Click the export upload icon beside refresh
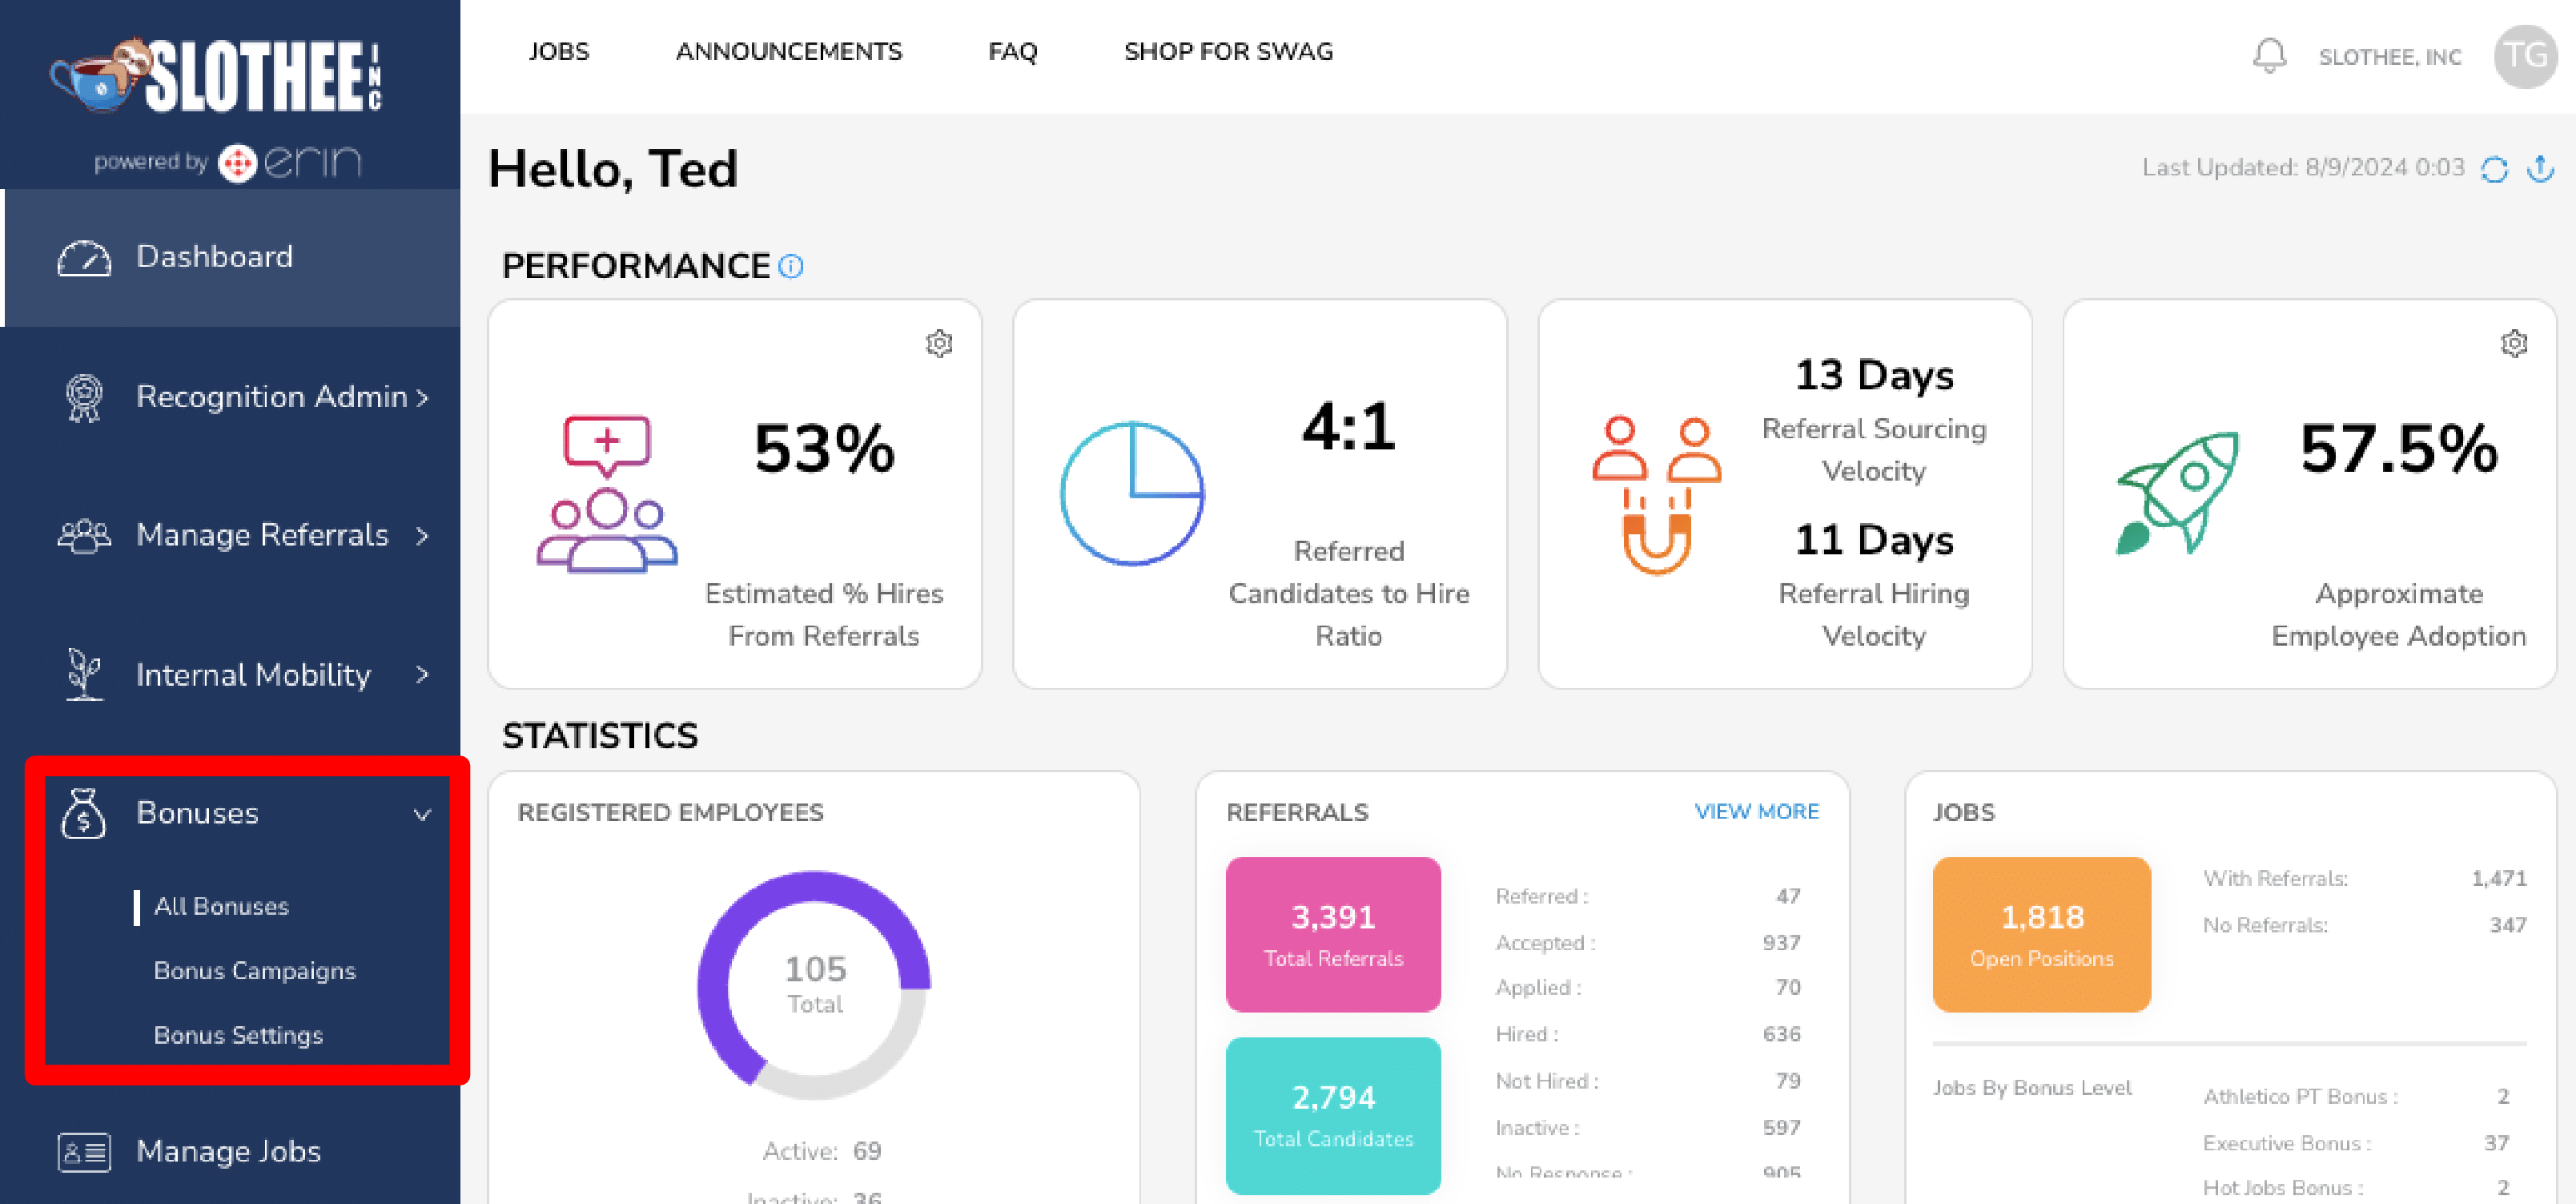The width and height of the screenshot is (2576, 1204). tap(2540, 168)
